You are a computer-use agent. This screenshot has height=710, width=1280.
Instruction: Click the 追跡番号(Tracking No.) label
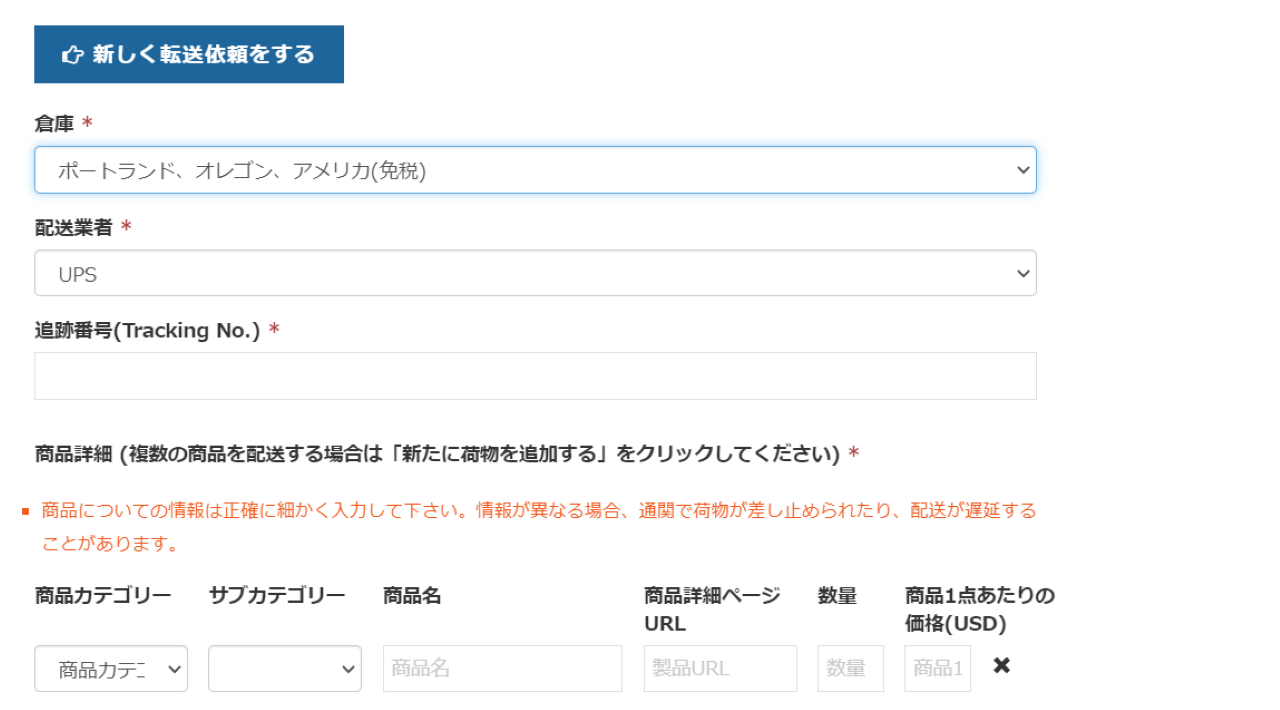[147, 330]
